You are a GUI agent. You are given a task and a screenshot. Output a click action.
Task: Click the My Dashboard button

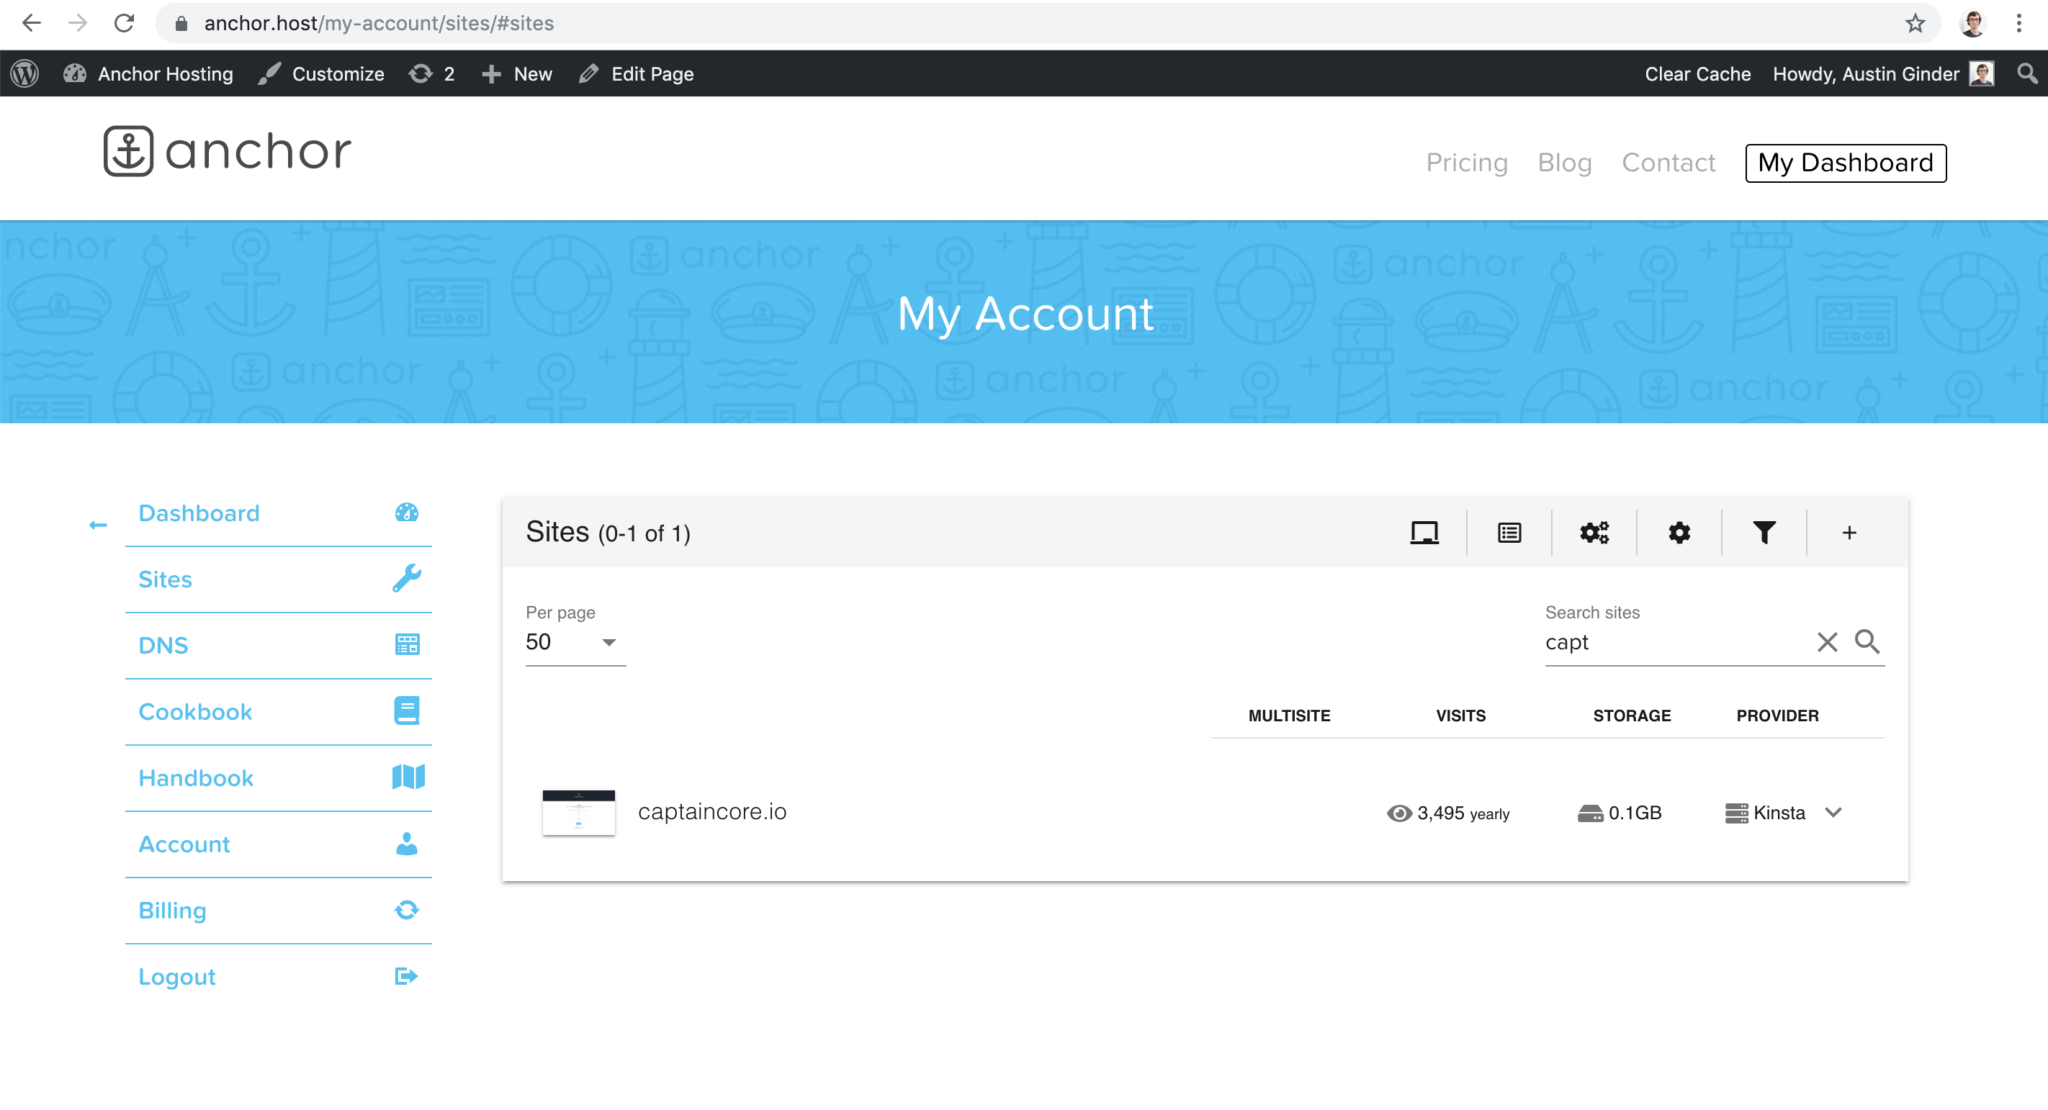tap(1845, 162)
